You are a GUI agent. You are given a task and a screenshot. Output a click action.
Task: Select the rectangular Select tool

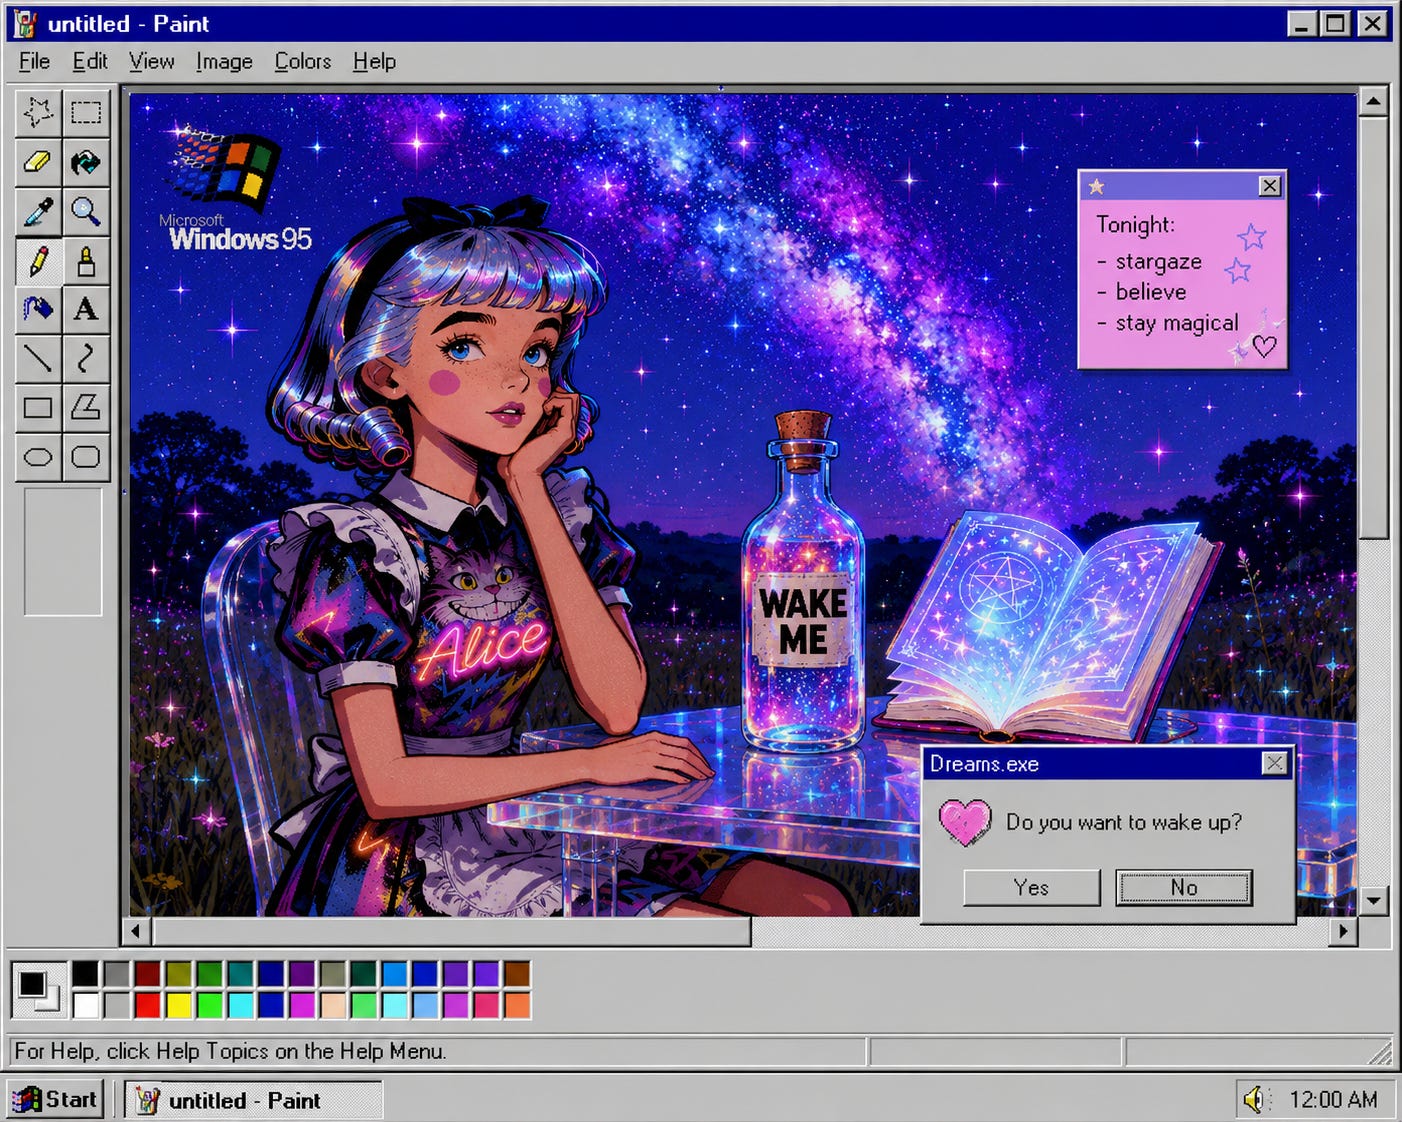[86, 112]
